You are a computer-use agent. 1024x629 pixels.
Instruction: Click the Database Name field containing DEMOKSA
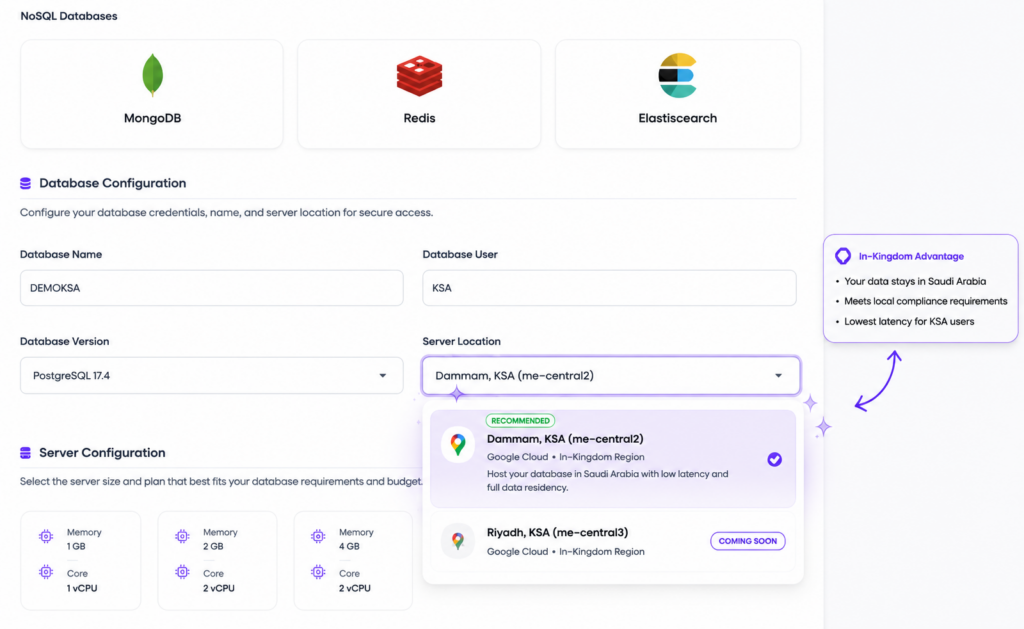pos(212,288)
